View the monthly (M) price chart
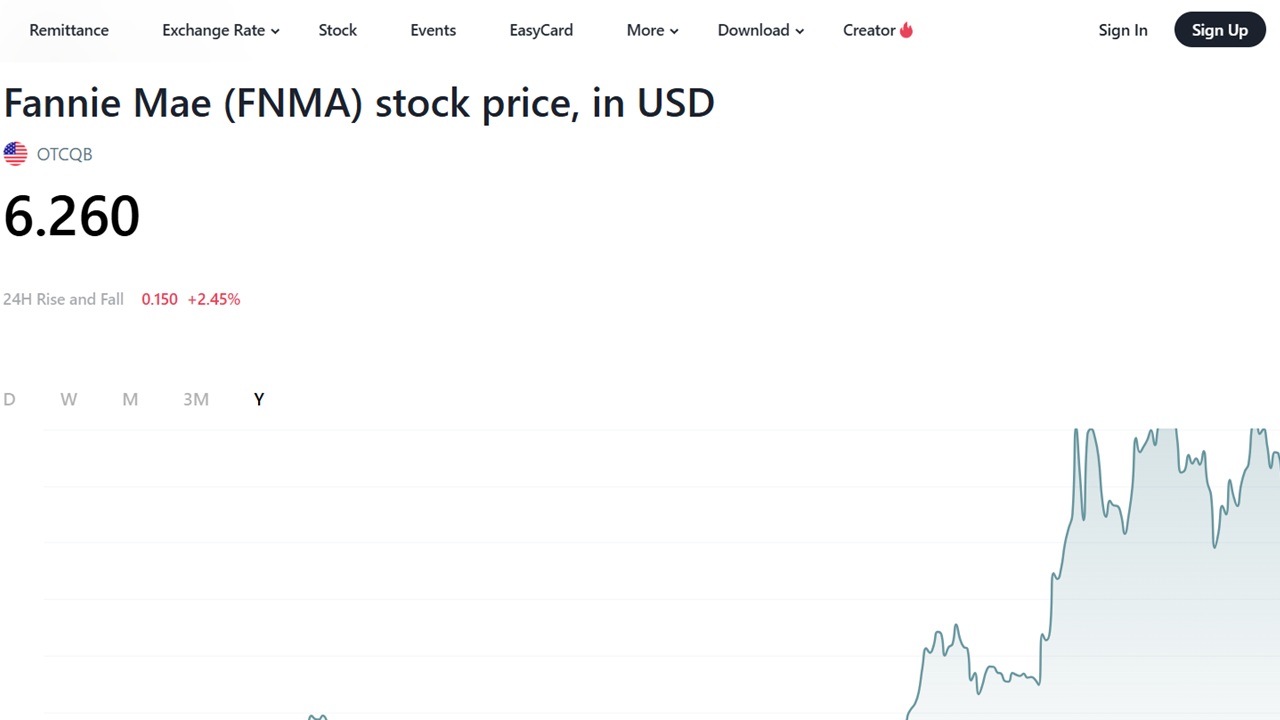 coord(130,399)
